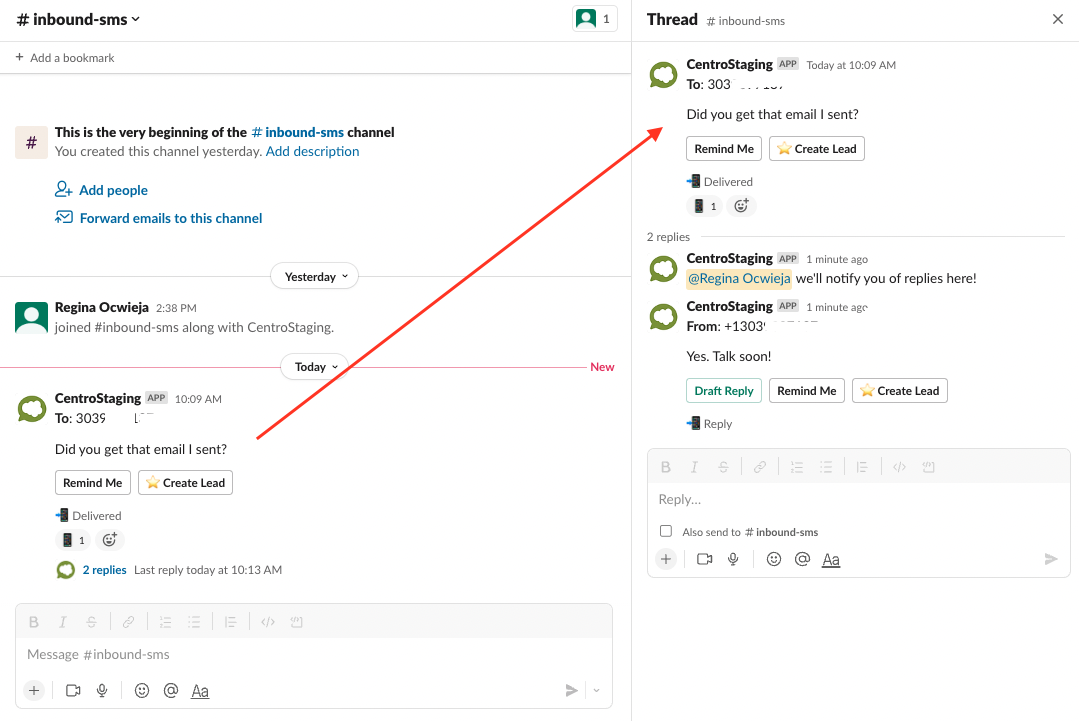Viewport: 1079px width, 721px height.
Task: Insert link in channel message composer
Action: (x=128, y=622)
